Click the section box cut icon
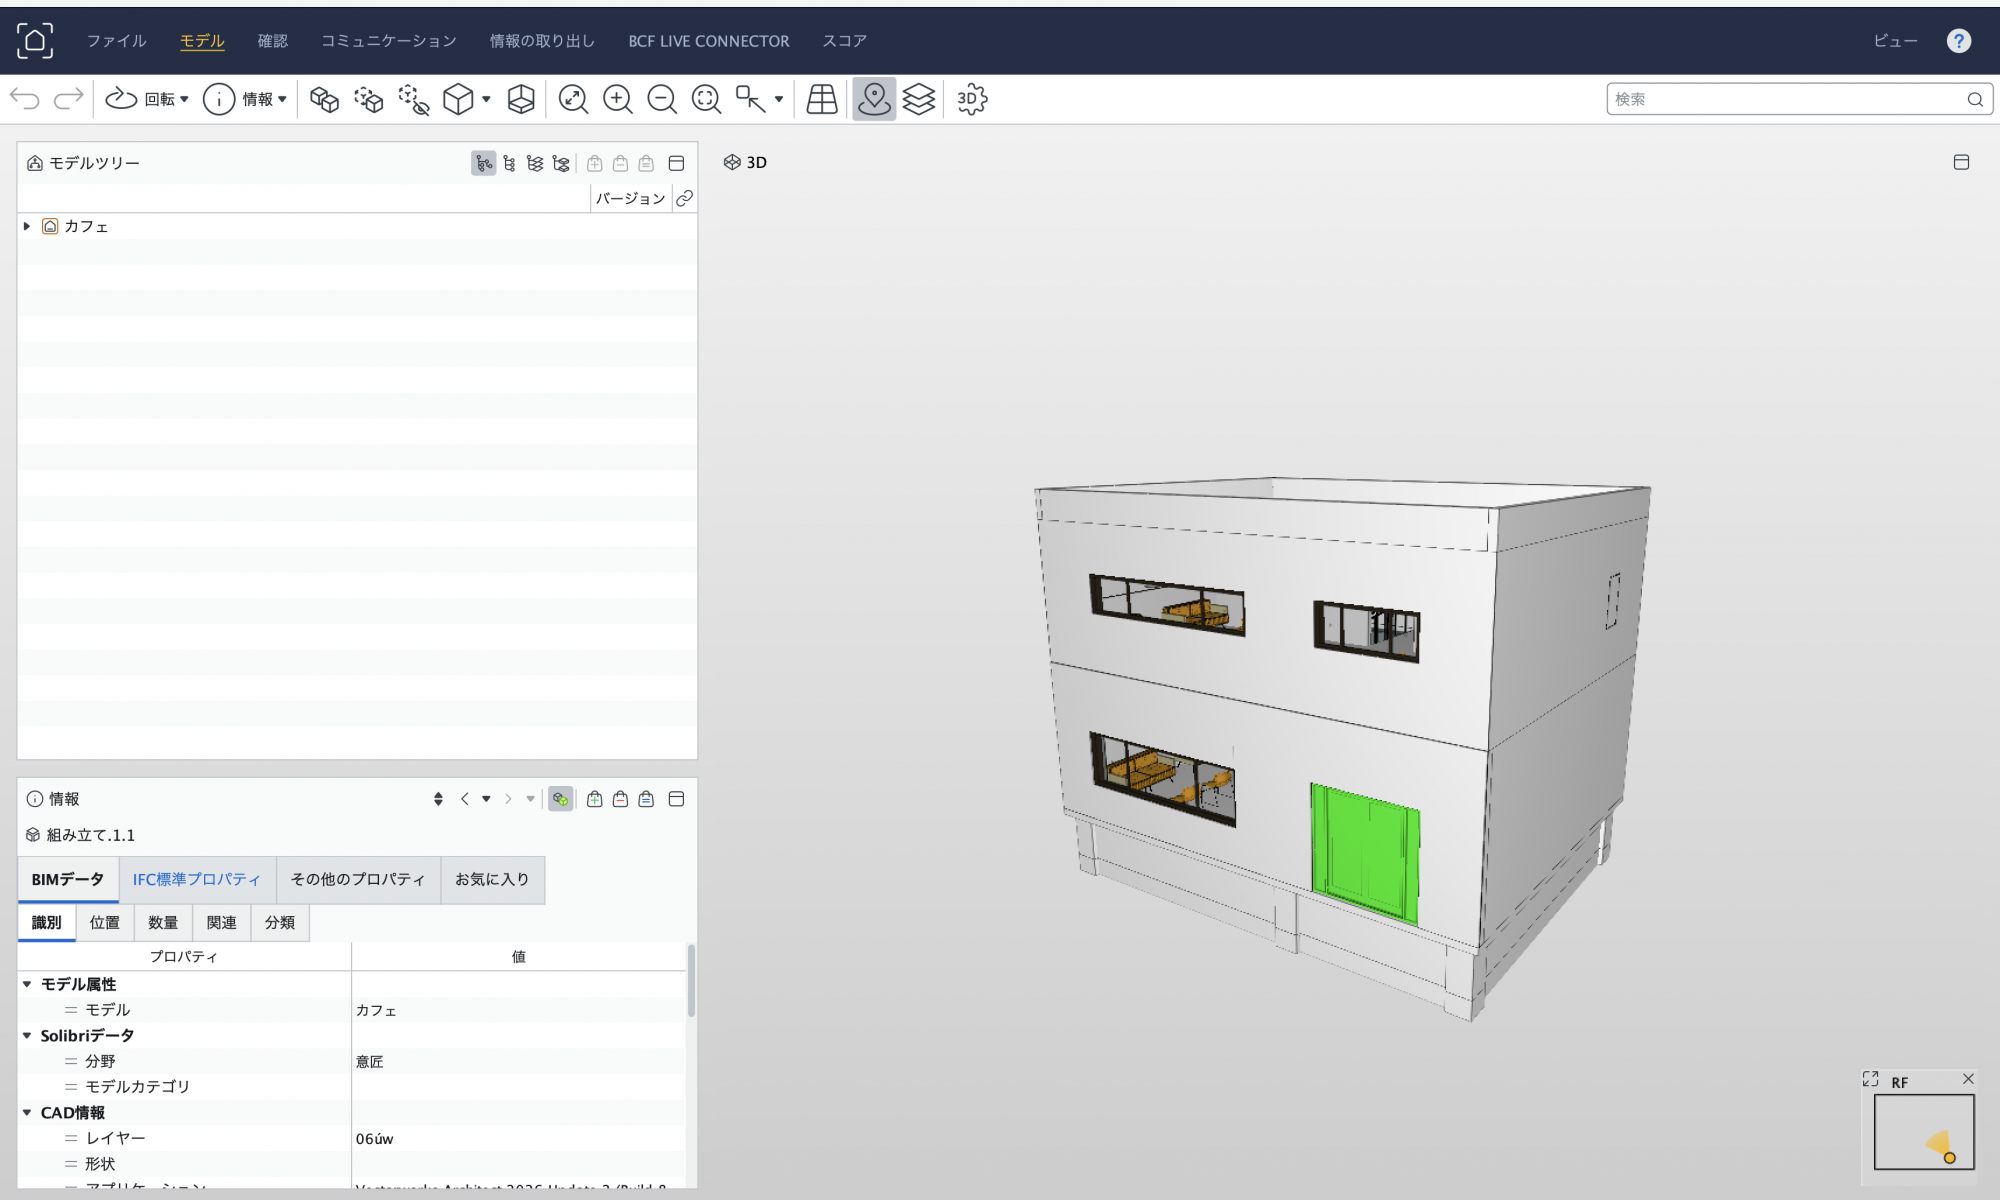Screen dimensions: 2000x1200 [521, 99]
